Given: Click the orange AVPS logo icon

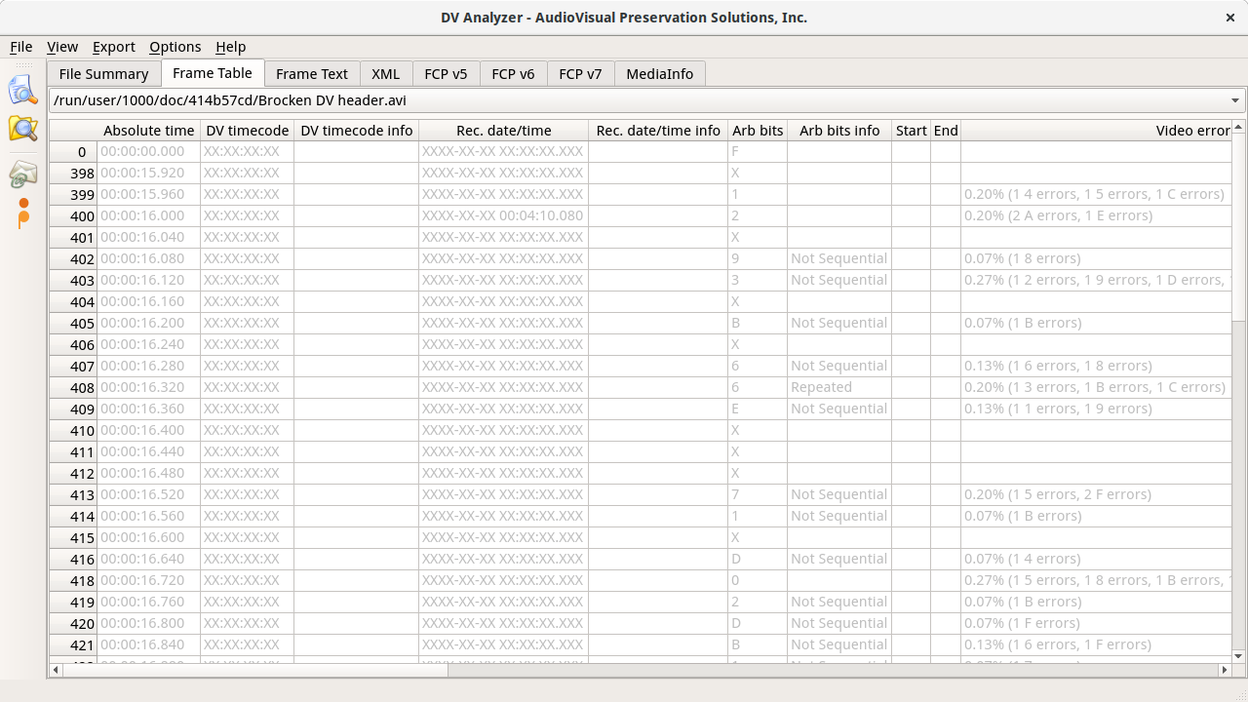Looking at the screenshot, I should click(23, 212).
